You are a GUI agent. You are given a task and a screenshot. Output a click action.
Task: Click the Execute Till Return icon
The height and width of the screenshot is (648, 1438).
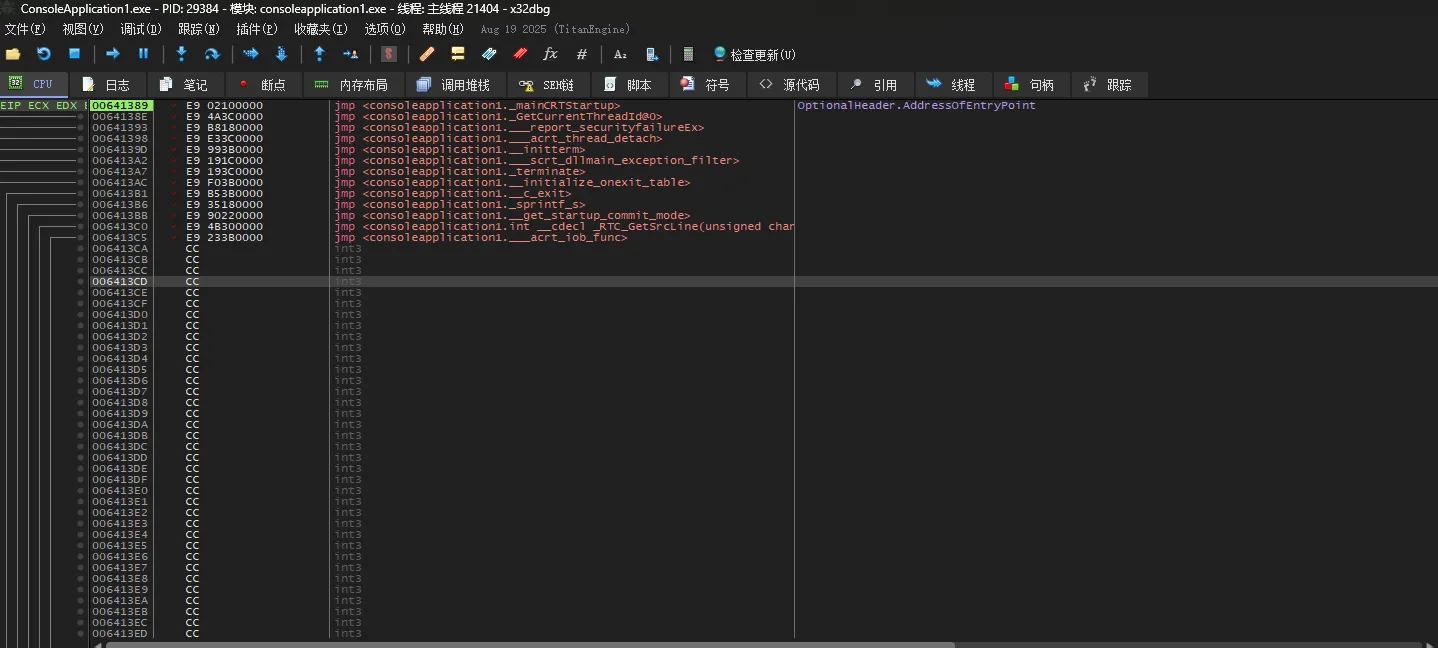319,54
